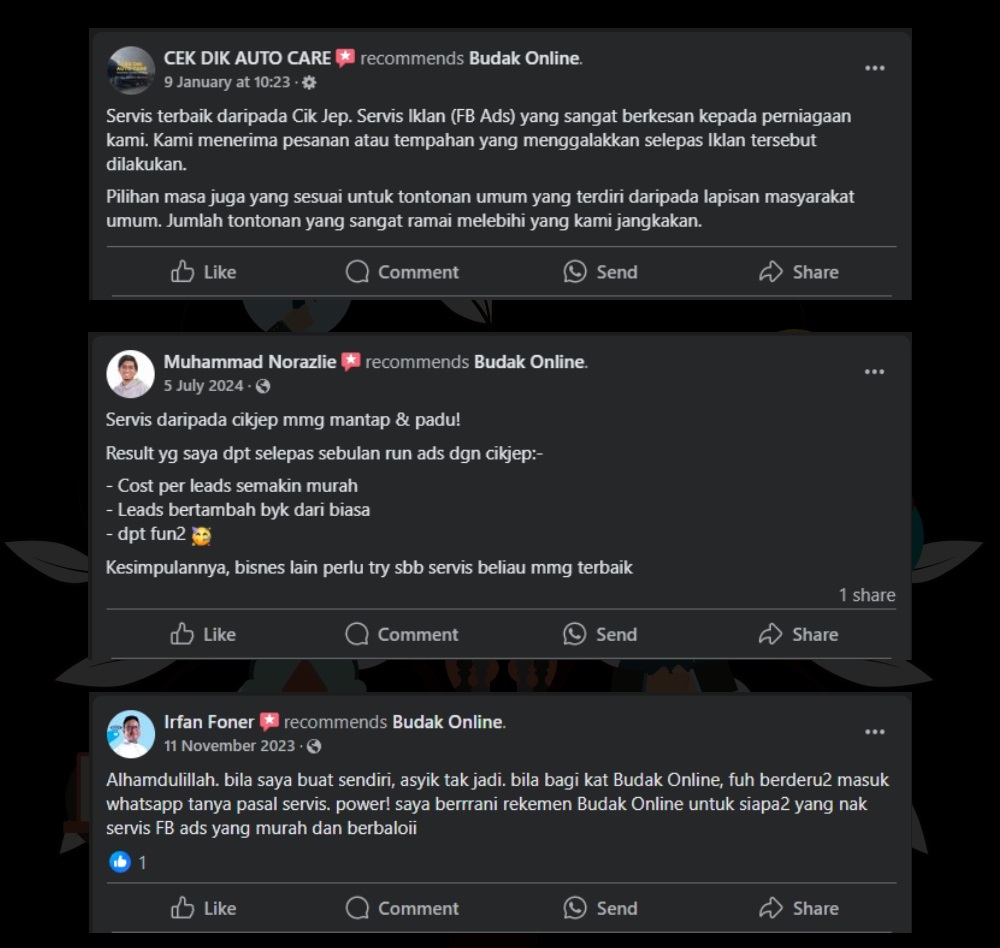View like reaction count on Irfan's post
This screenshot has width=1000, height=948.
(129, 862)
